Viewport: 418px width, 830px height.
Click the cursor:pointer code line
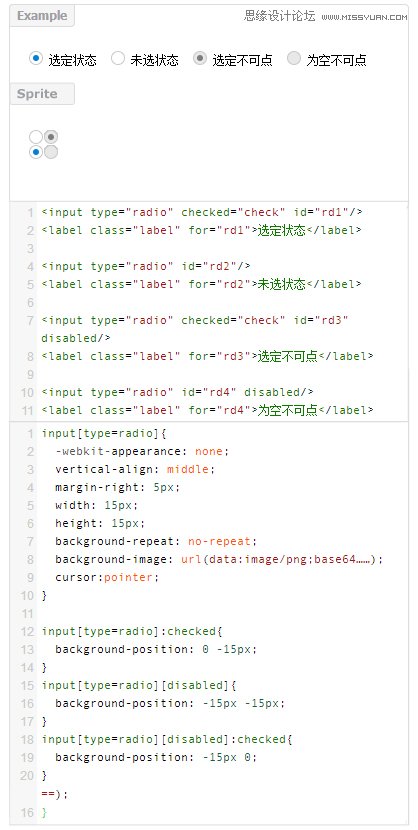[107, 578]
